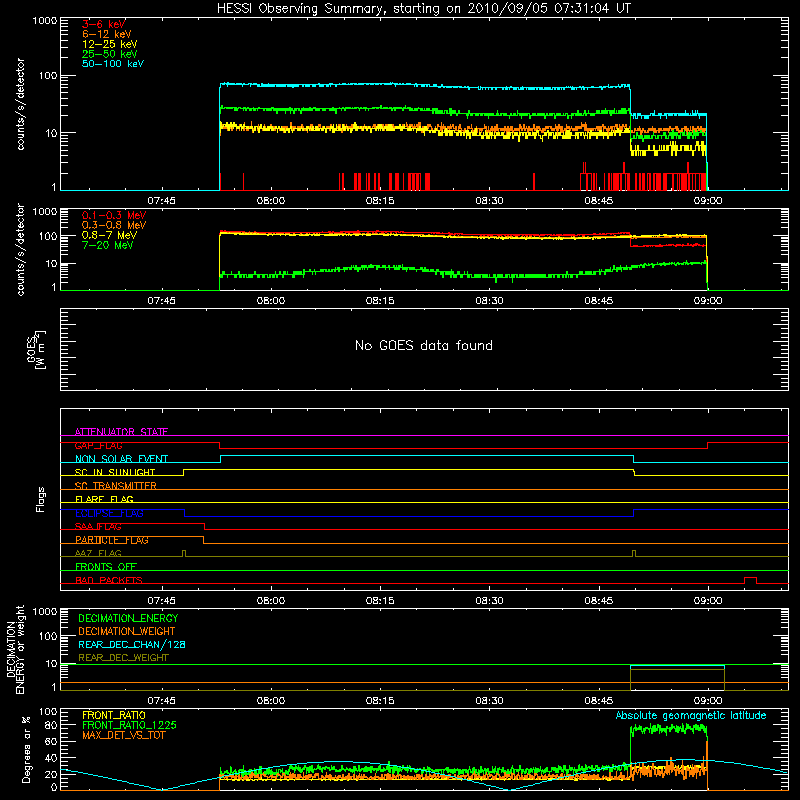
Task: Click the 7-20 MeV legend entry
Action: click(108, 245)
